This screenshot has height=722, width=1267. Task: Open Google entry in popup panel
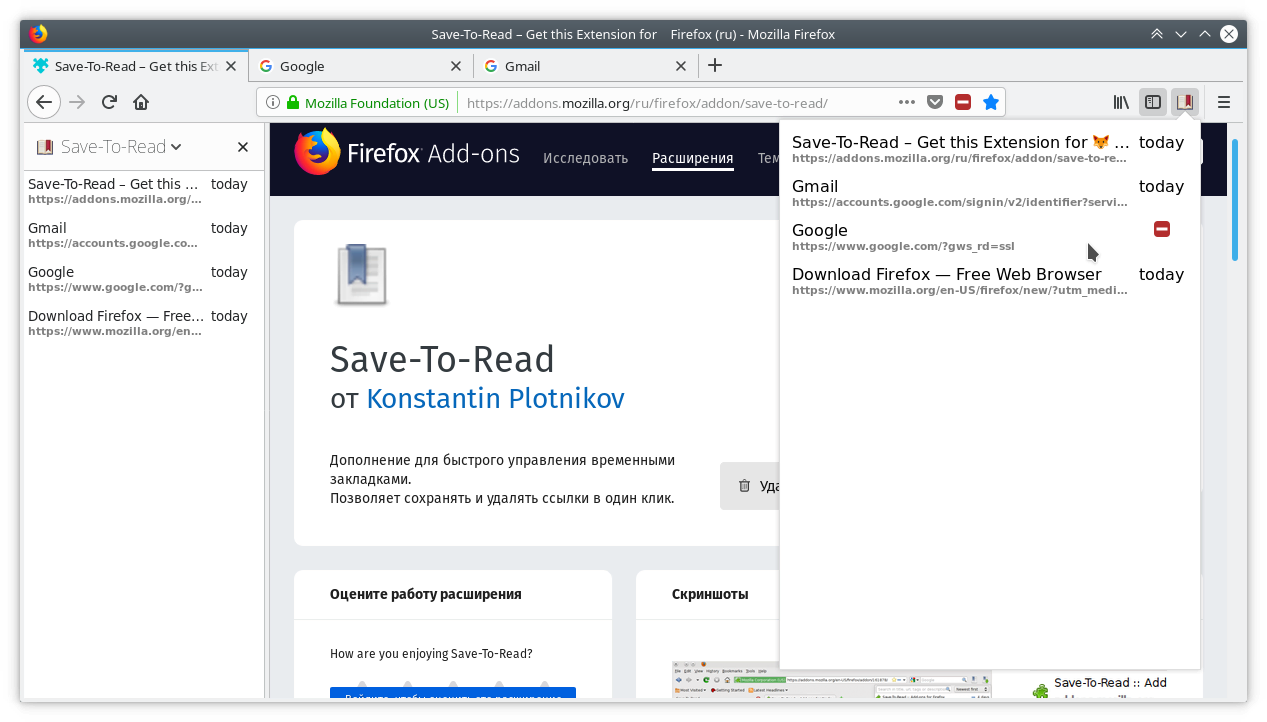989,237
